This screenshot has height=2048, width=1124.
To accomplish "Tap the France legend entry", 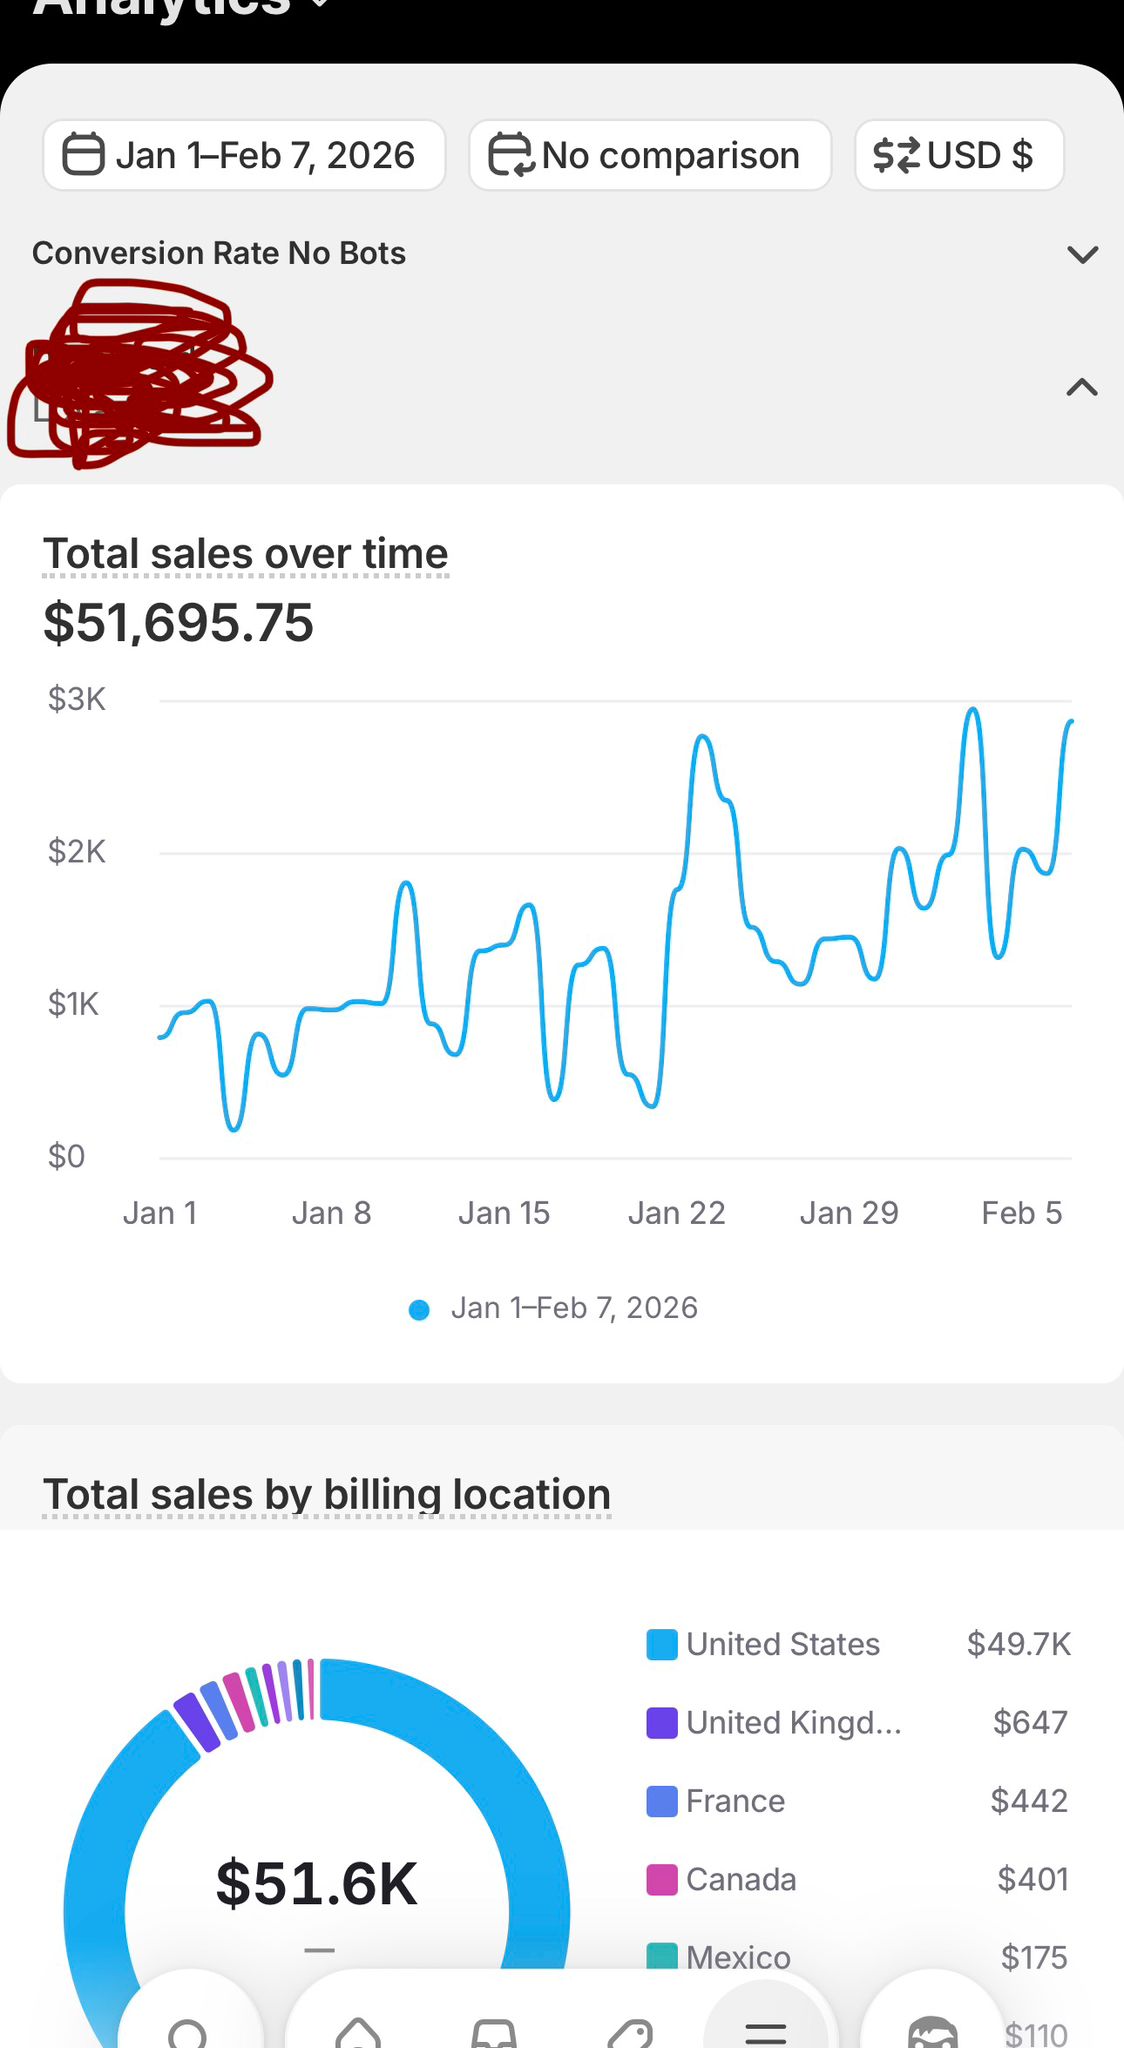I will [x=735, y=1801].
